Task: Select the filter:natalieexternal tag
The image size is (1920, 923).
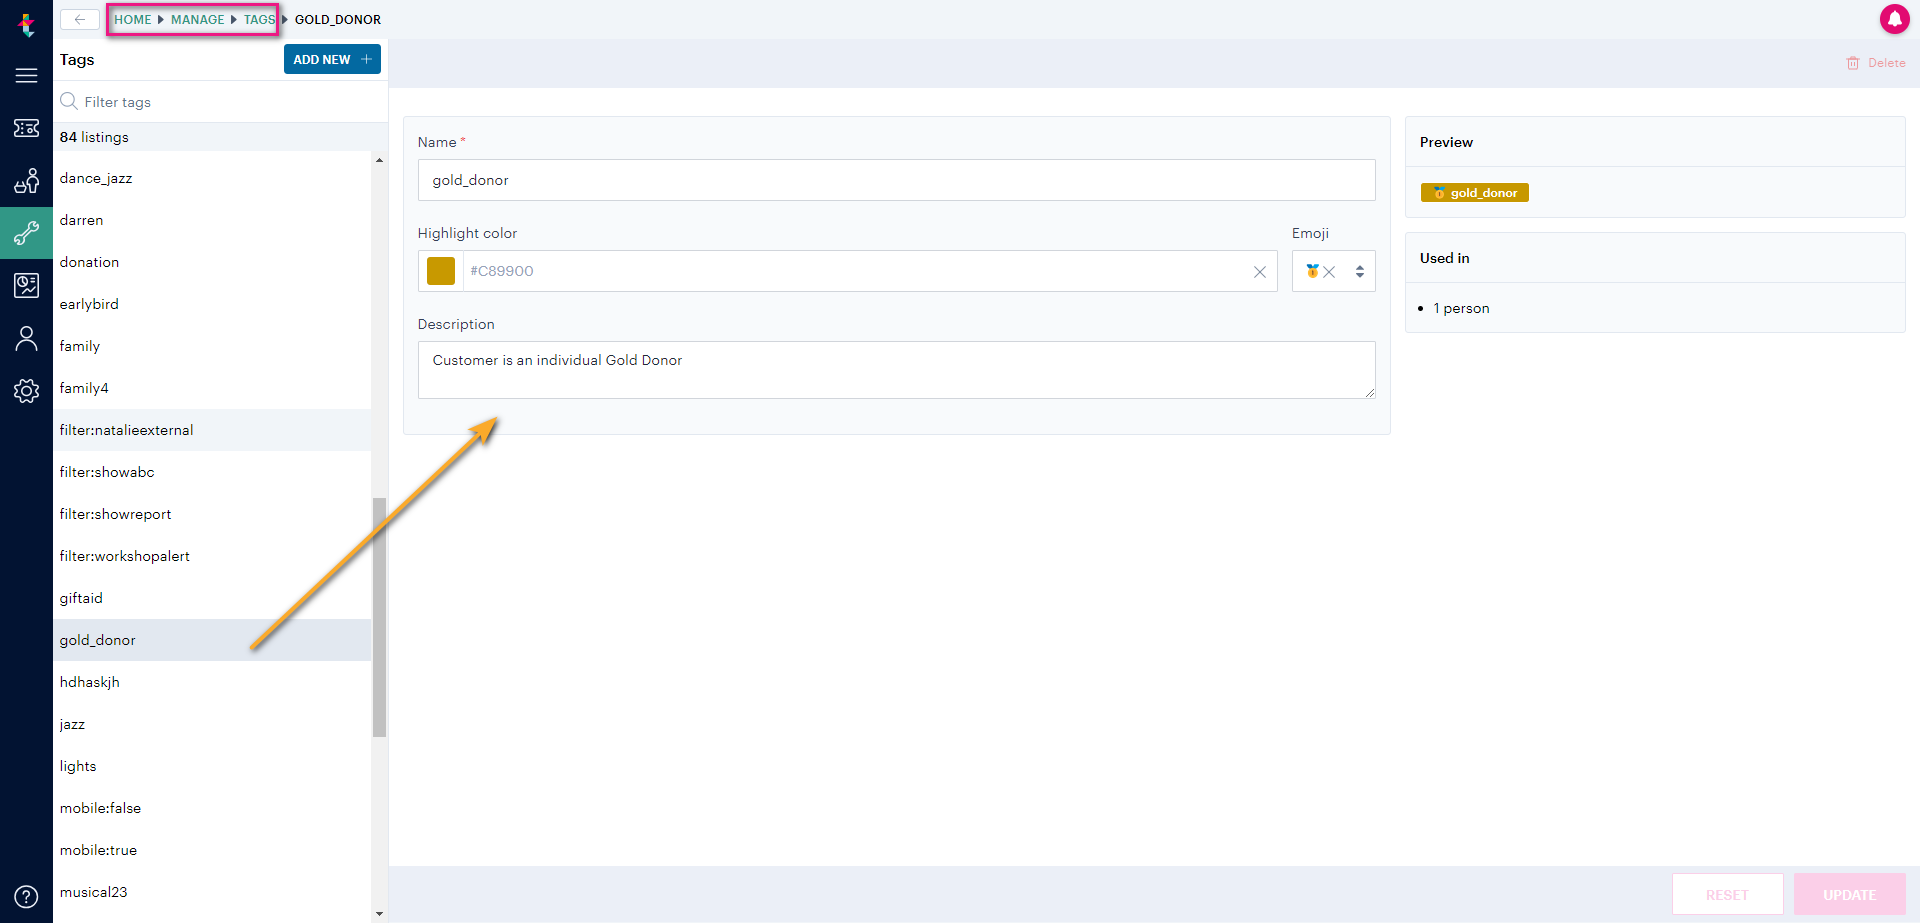Action: click(212, 430)
